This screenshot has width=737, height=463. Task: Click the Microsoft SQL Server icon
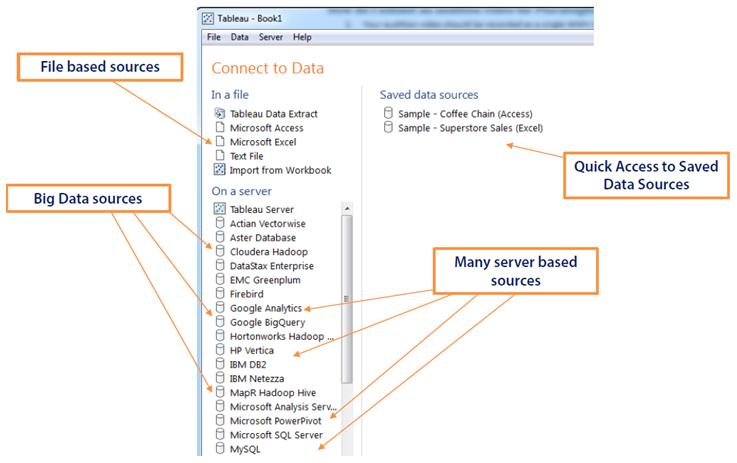click(220, 434)
